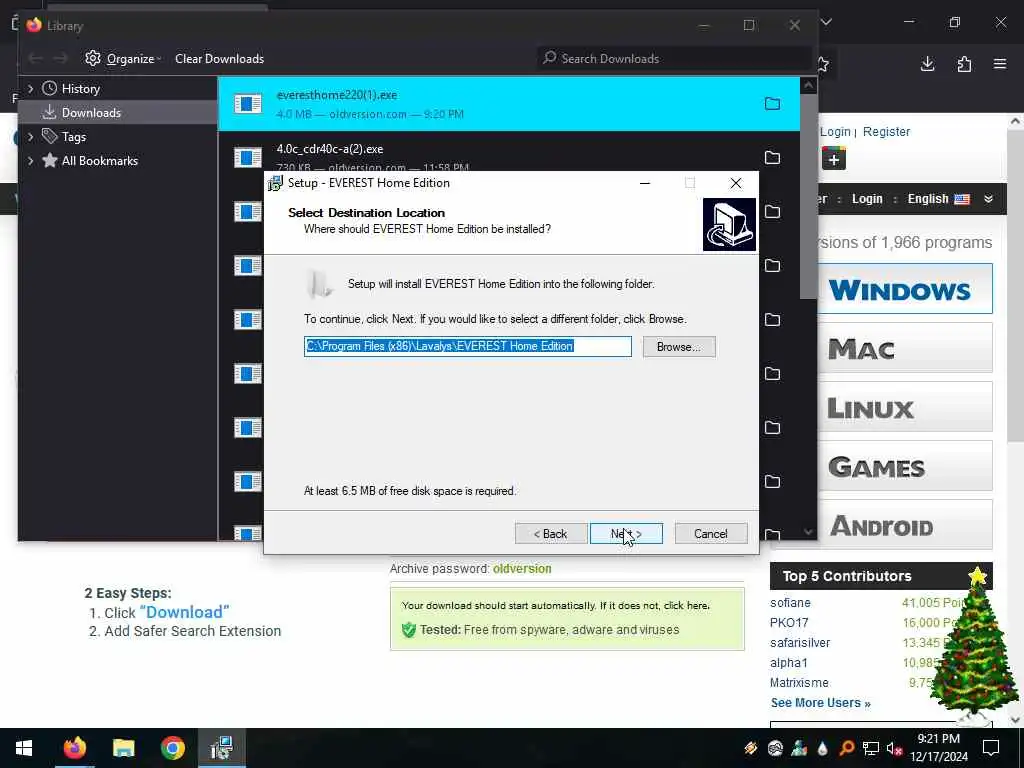Click the 4.0c_cdr40c-a(2).exe file type icon
This screenshot has height=768, width=1024.
248,157
